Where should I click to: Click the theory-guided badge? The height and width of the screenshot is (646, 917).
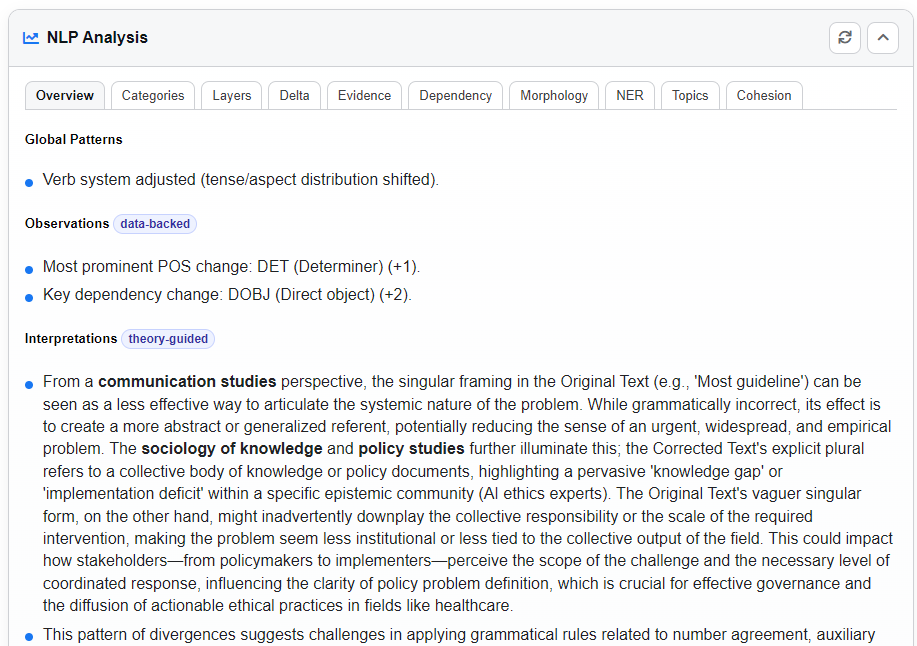pyautogui.click(x=168, y=339)
